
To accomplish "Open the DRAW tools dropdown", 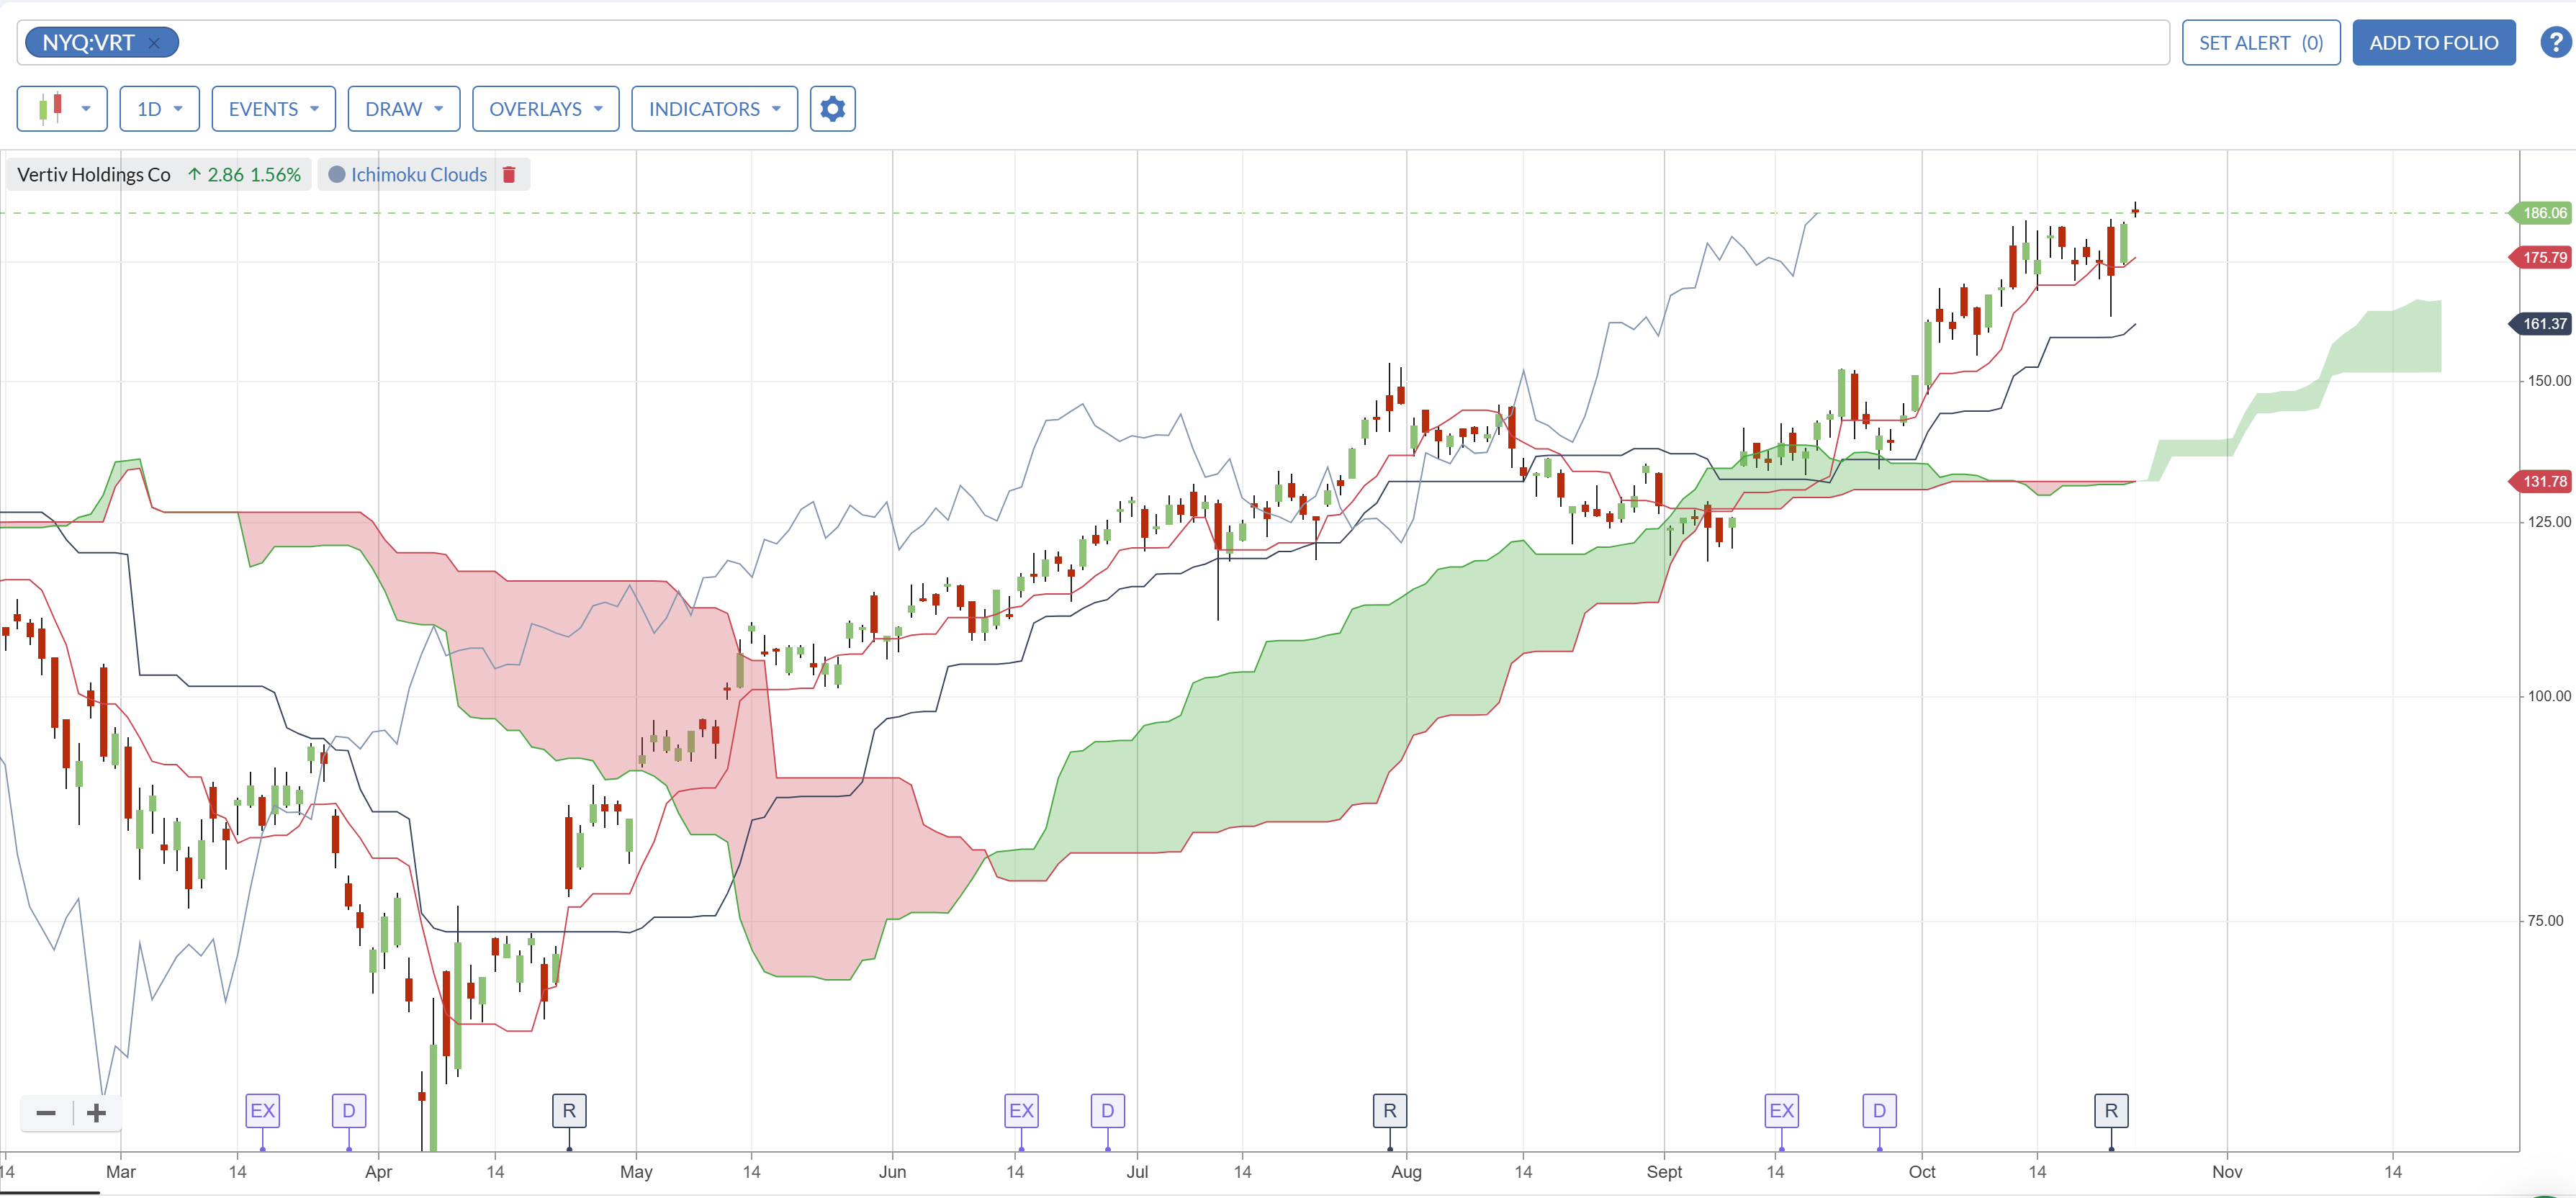I will pos(403,108).
